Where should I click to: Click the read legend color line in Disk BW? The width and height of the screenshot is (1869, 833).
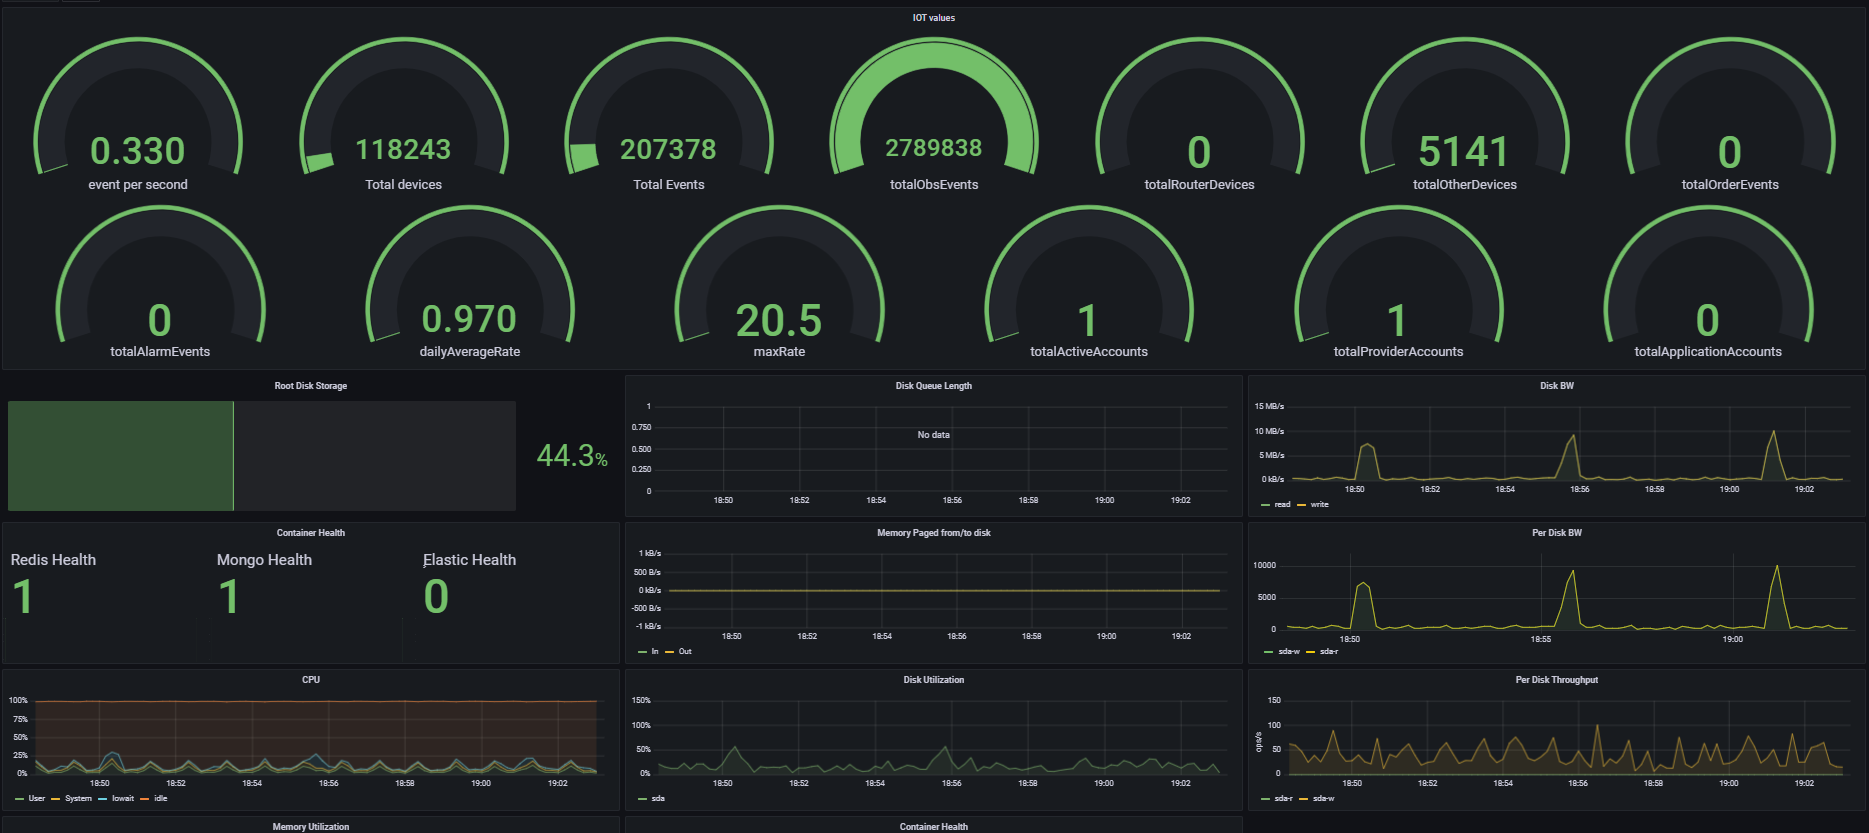pyautogui.click(x=1267, y=505)
